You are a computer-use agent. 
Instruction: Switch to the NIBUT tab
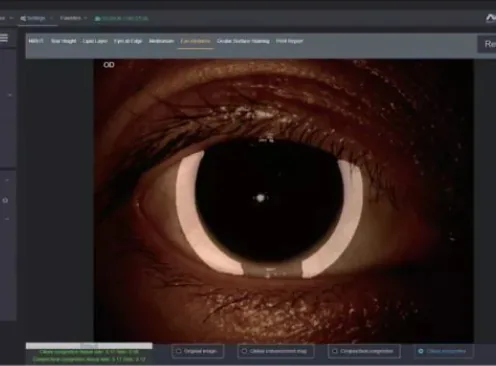[36, 41]
